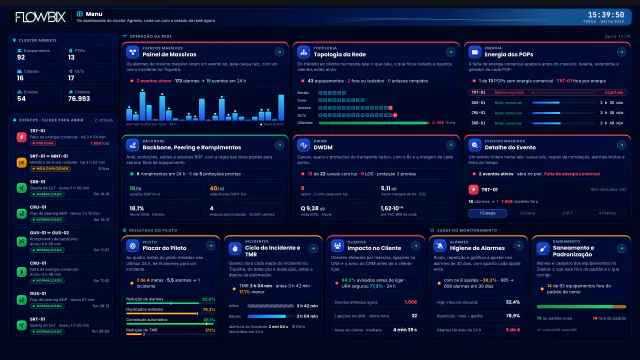Click the red status badge on TRT-01 event
Screen dimensions: 640x360
pos(43,143)
